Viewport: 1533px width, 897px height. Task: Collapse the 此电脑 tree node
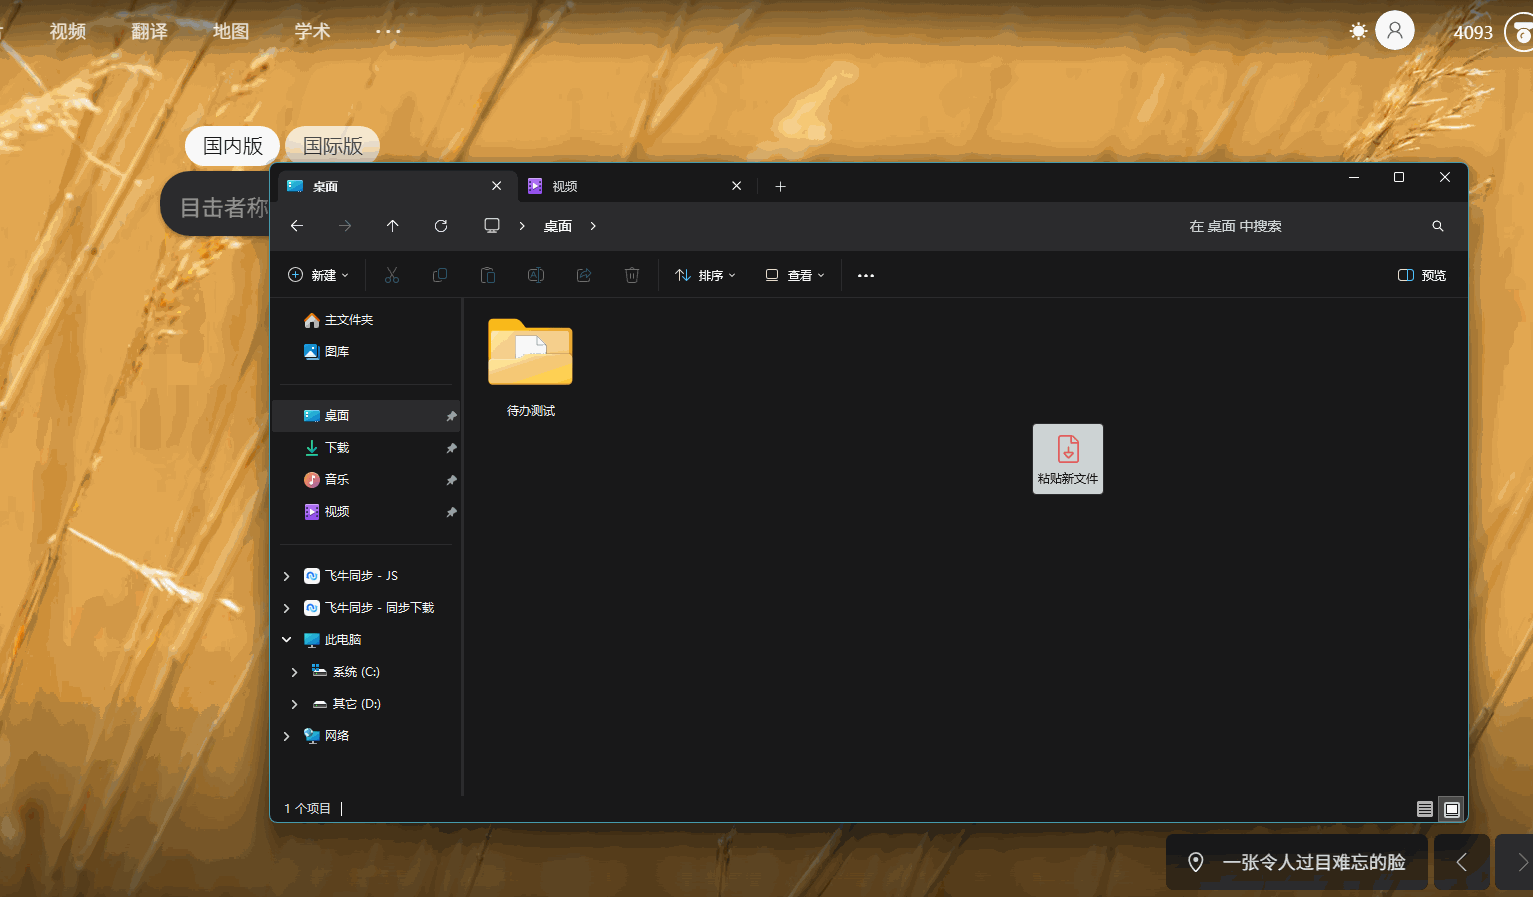coord(287,640)
